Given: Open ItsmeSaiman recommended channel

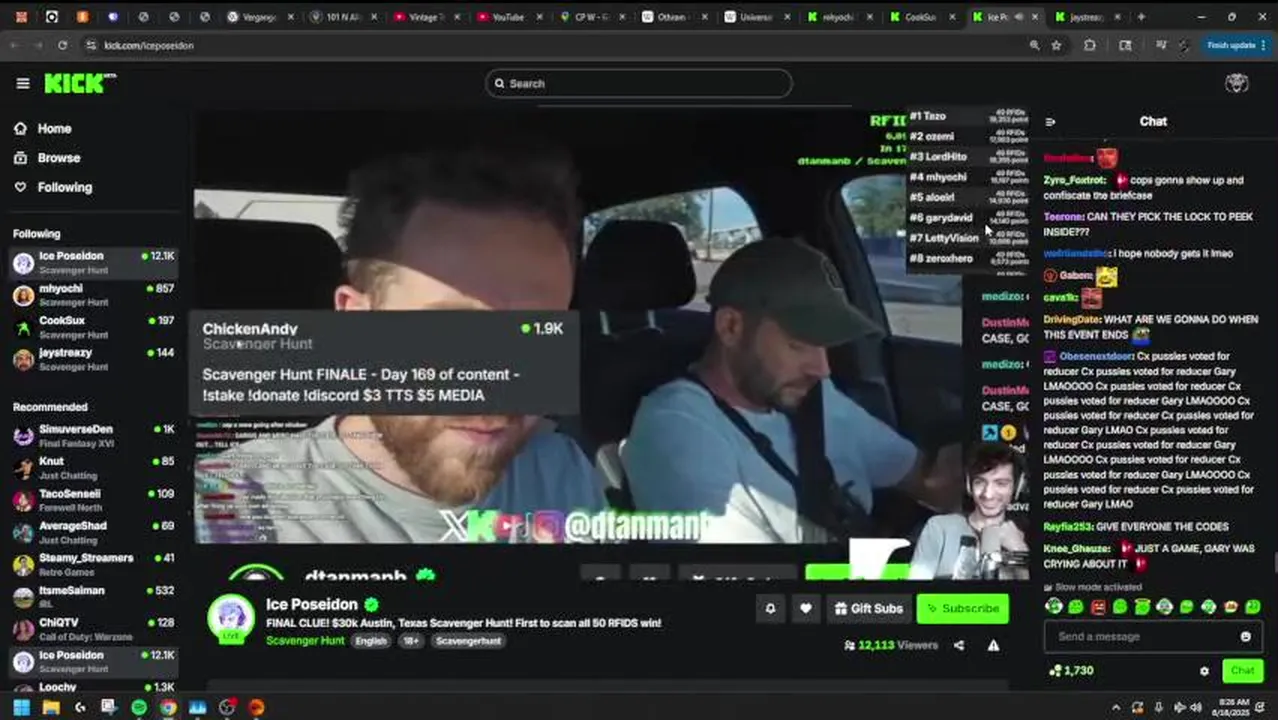Looking at the screenshot, I should [94, 596].
